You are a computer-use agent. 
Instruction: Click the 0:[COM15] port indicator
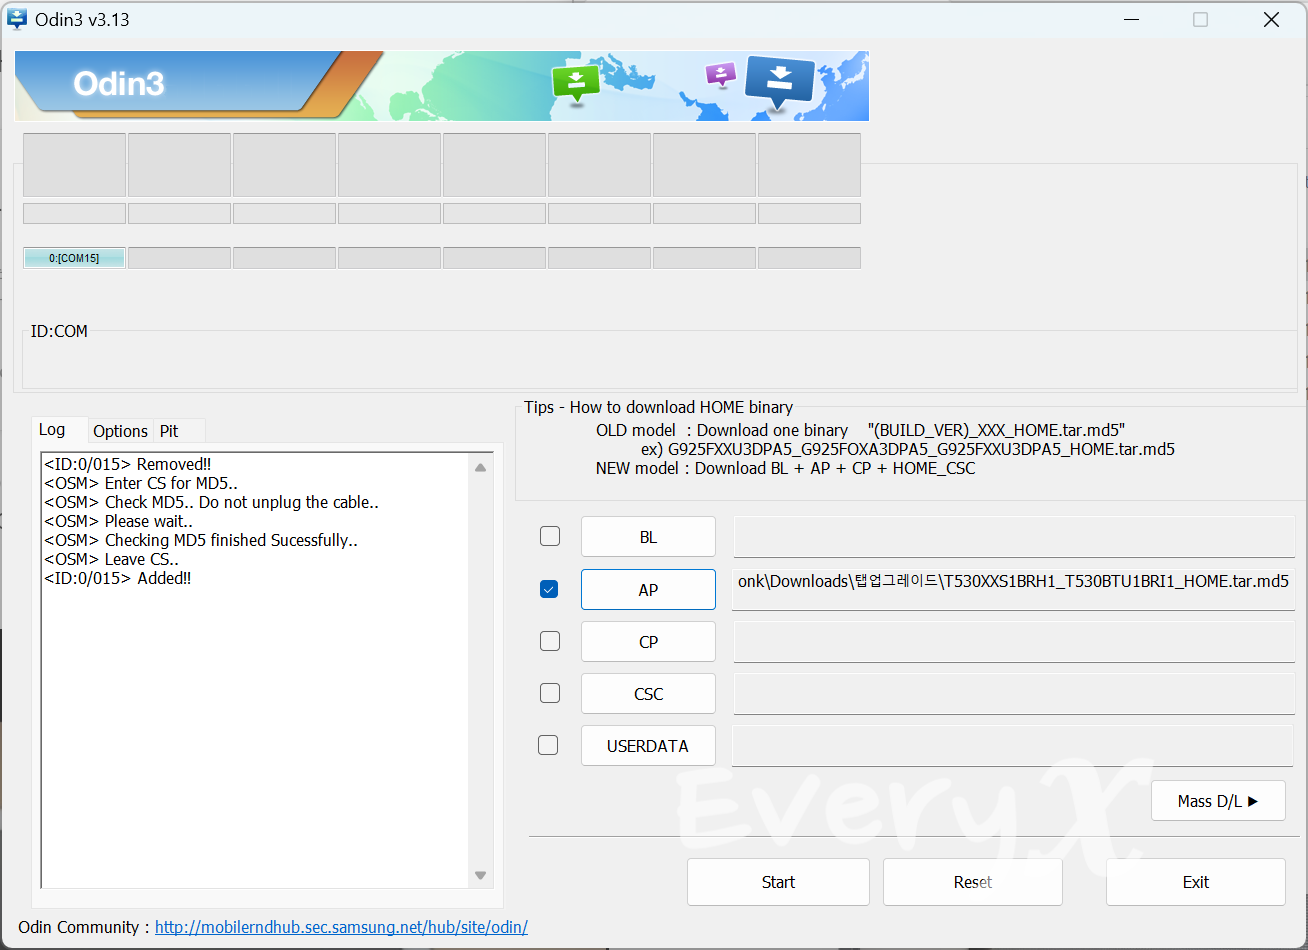click(74, 258)
